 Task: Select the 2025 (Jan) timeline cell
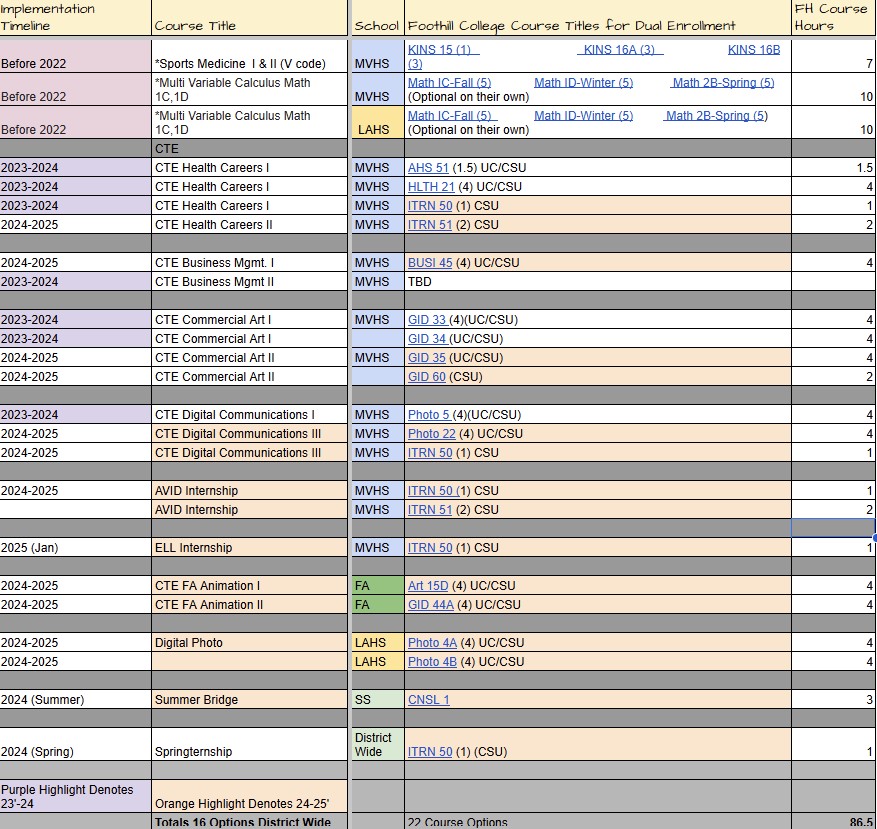(76, 548)
